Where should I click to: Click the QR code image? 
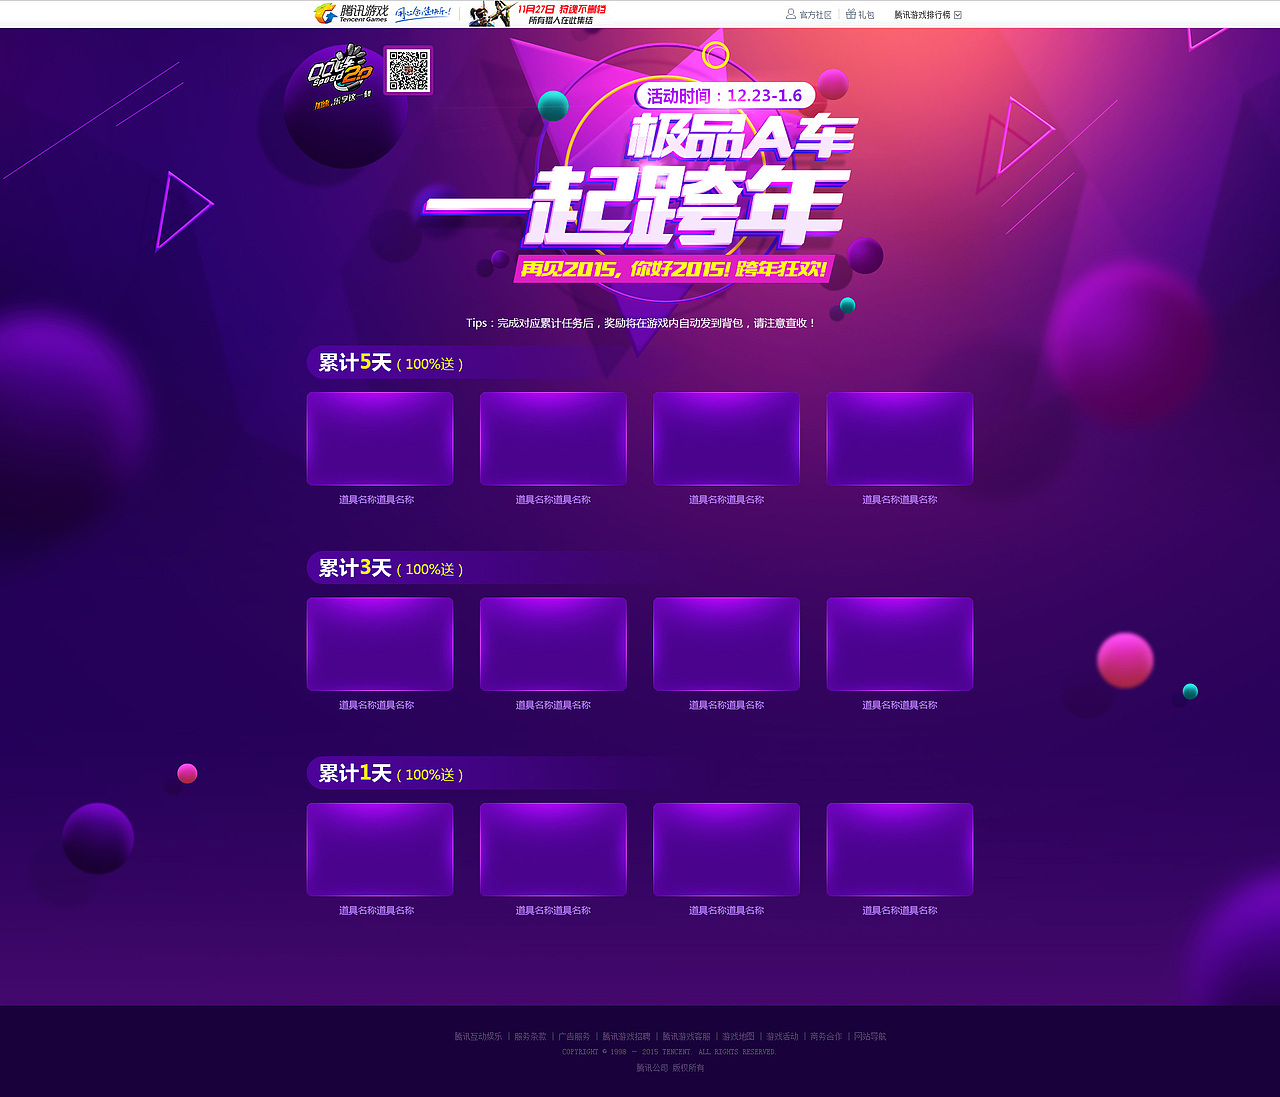point(408,70)
